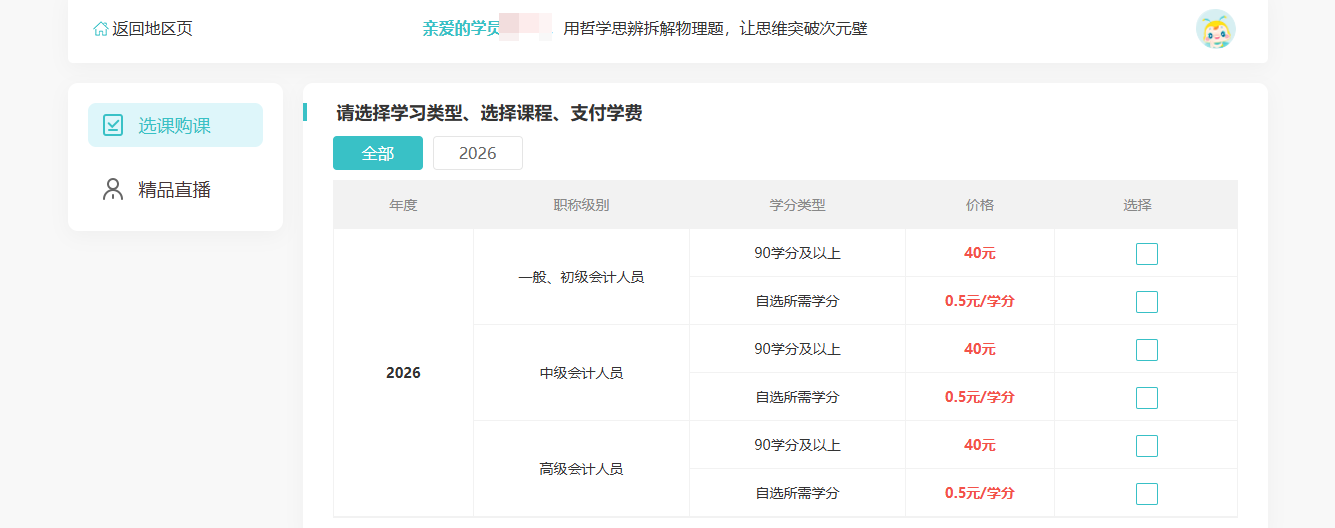Click the 一般、初级会计人员 cell
Viewport: 1335px width, 528px height.
pos(581,277)
